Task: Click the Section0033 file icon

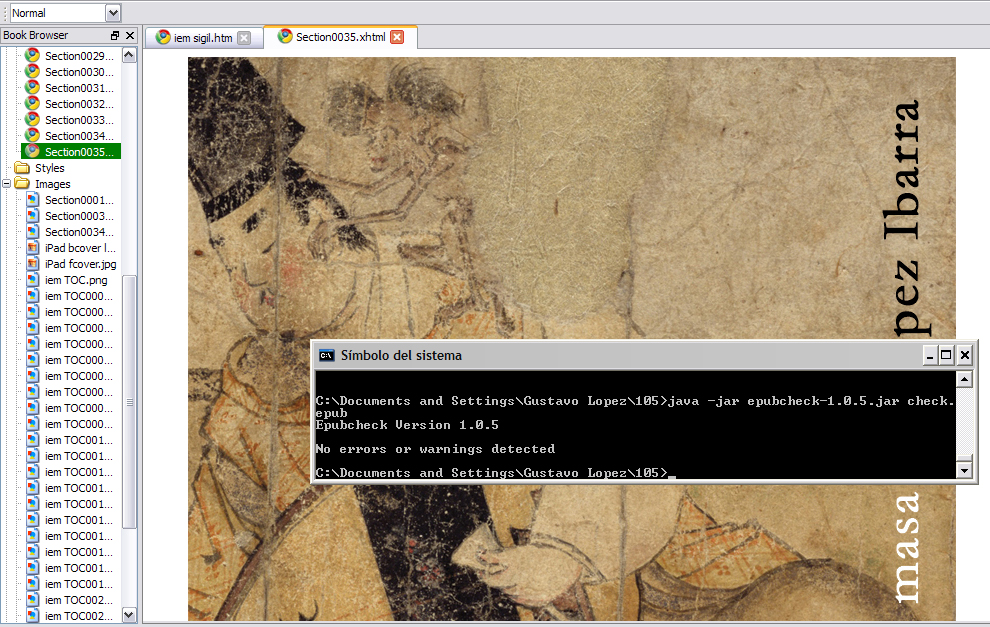Action: click(x=32, y=119)
